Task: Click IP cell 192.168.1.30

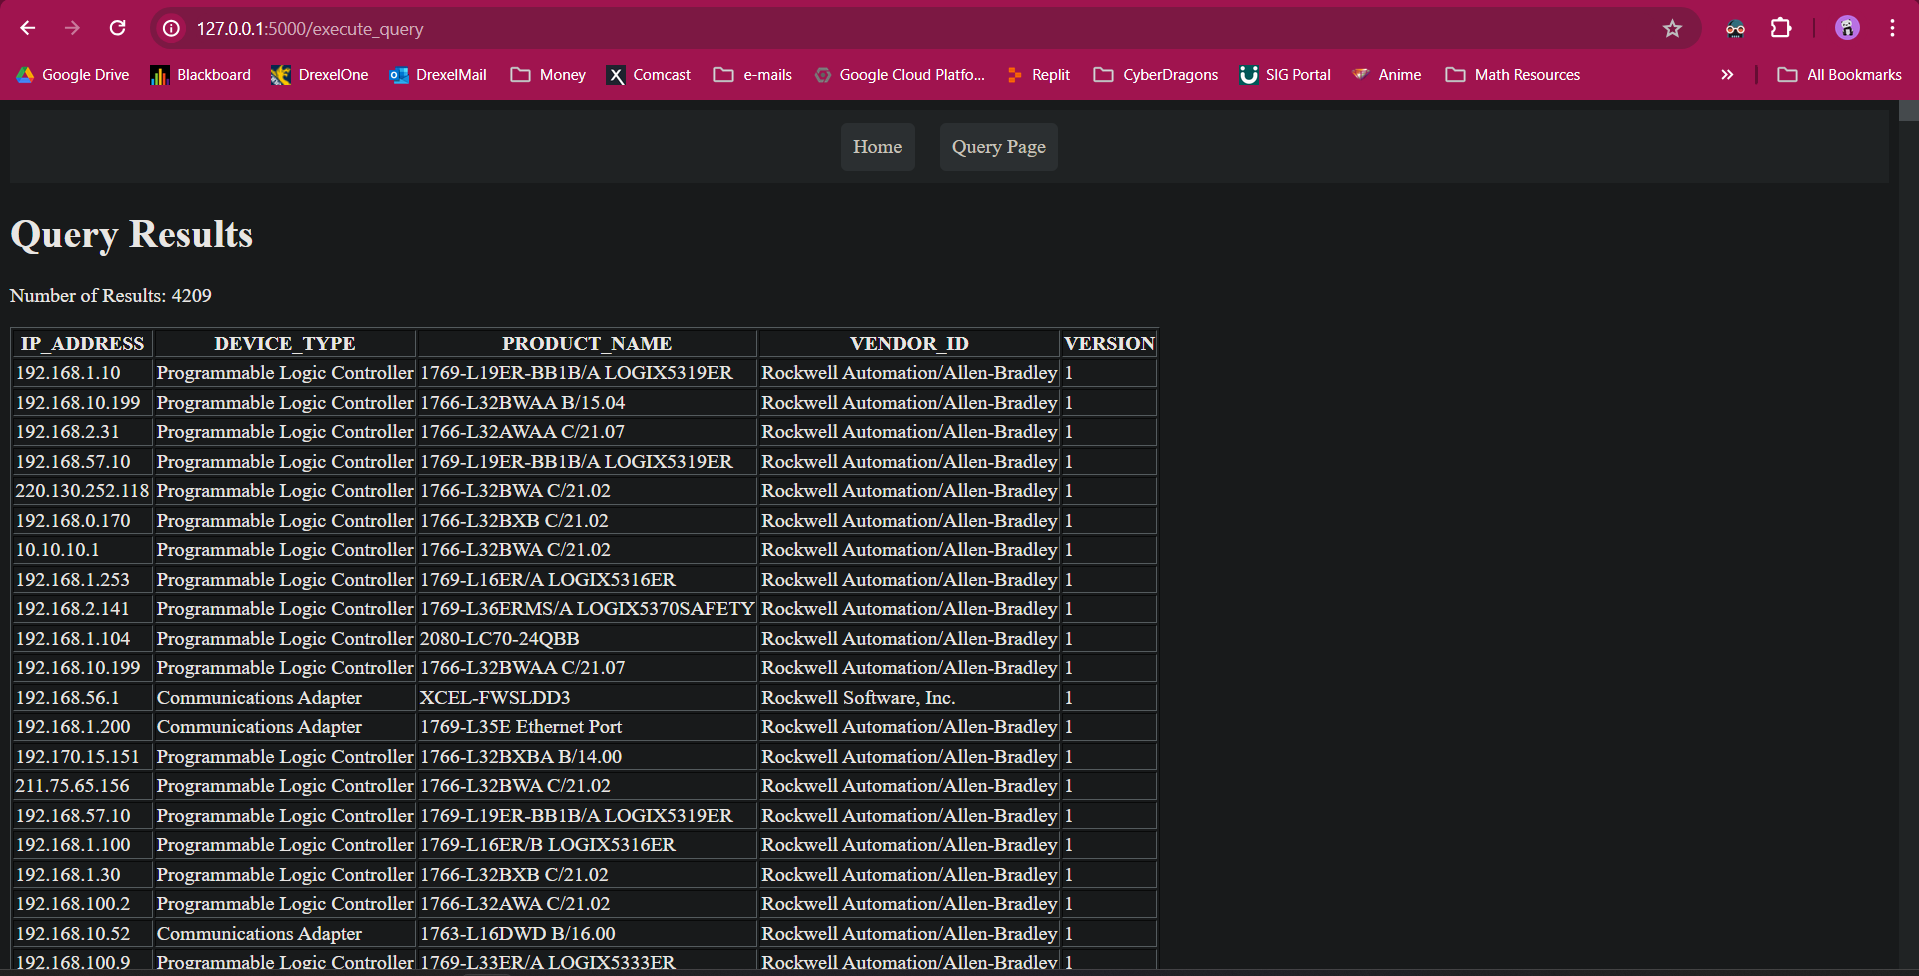Action: point(82,875)
